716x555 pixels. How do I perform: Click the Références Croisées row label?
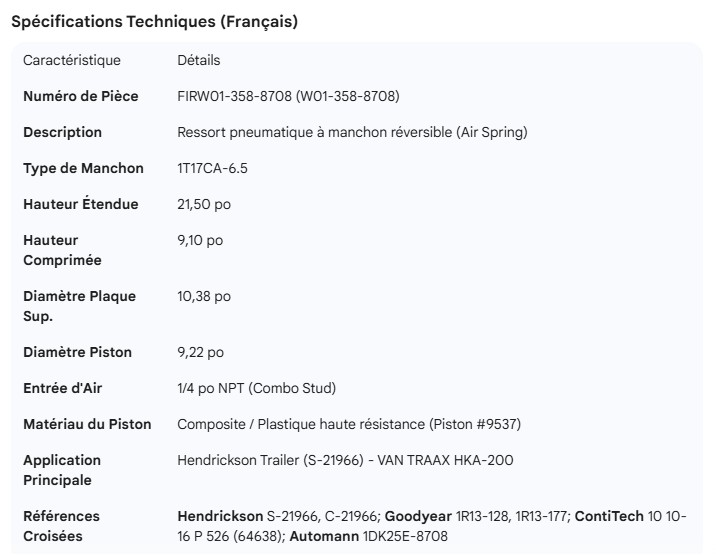(62, 526)
